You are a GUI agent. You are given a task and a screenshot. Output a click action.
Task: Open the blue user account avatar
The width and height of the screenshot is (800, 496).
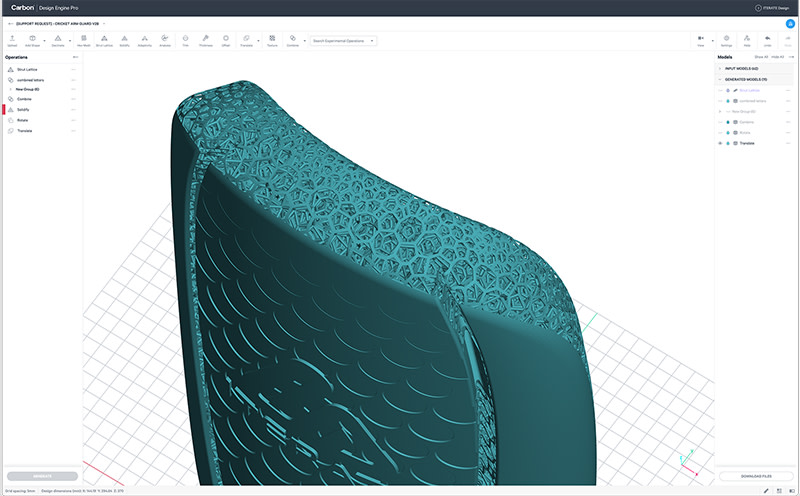(790, 23)
